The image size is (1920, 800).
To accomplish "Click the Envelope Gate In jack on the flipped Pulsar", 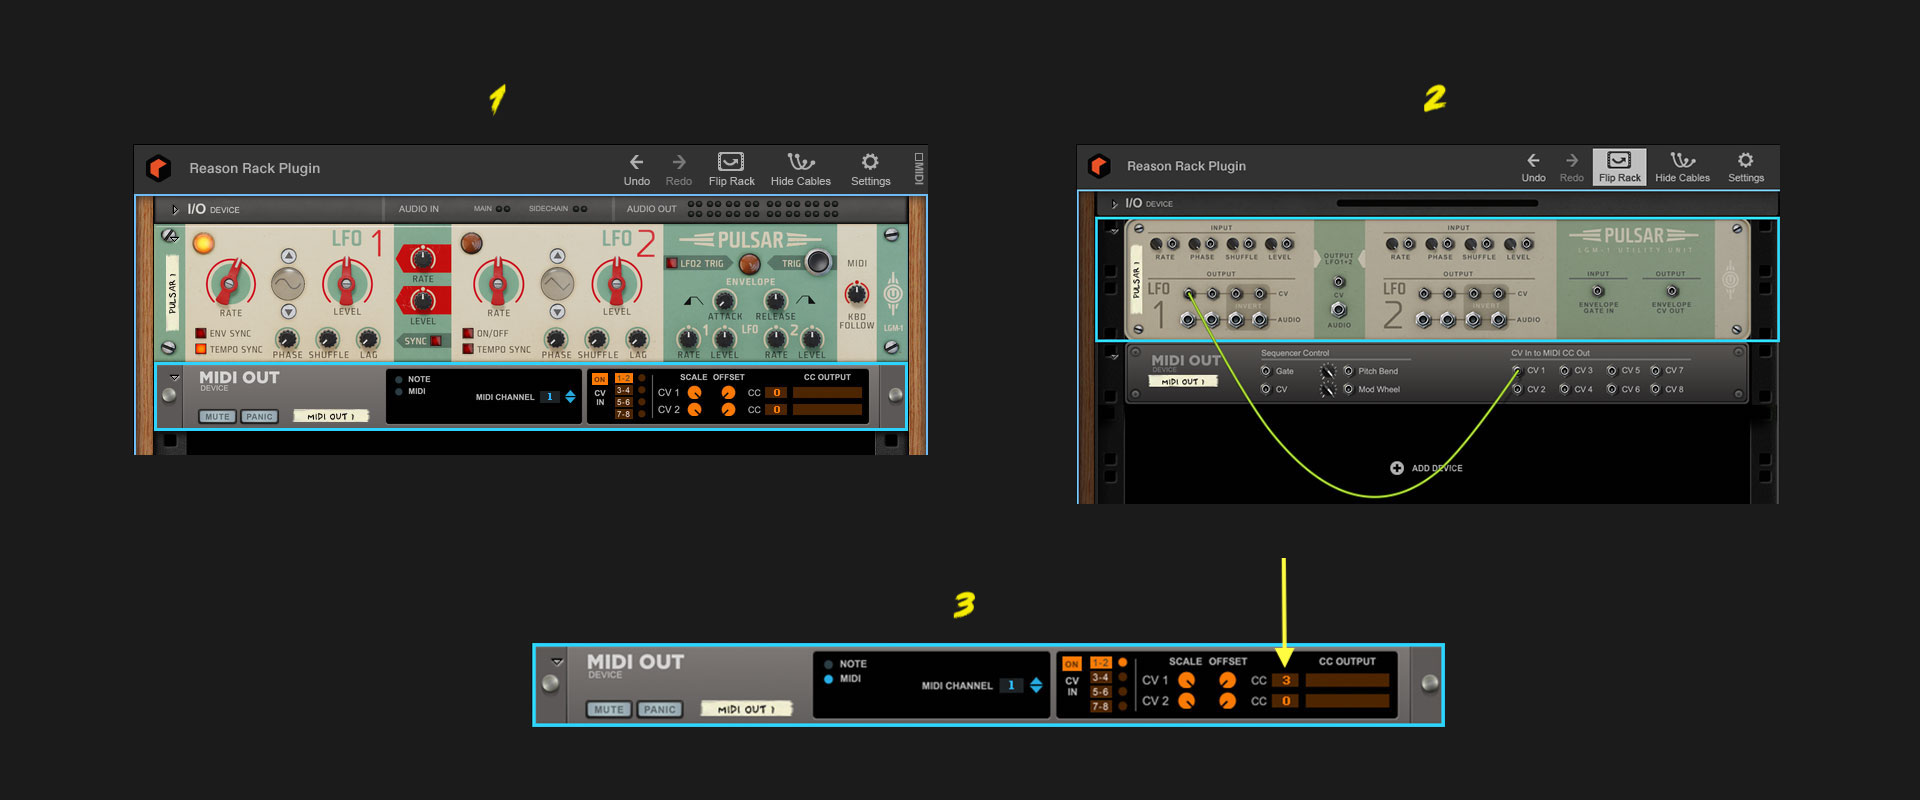I will click(x=1597, y=291).
